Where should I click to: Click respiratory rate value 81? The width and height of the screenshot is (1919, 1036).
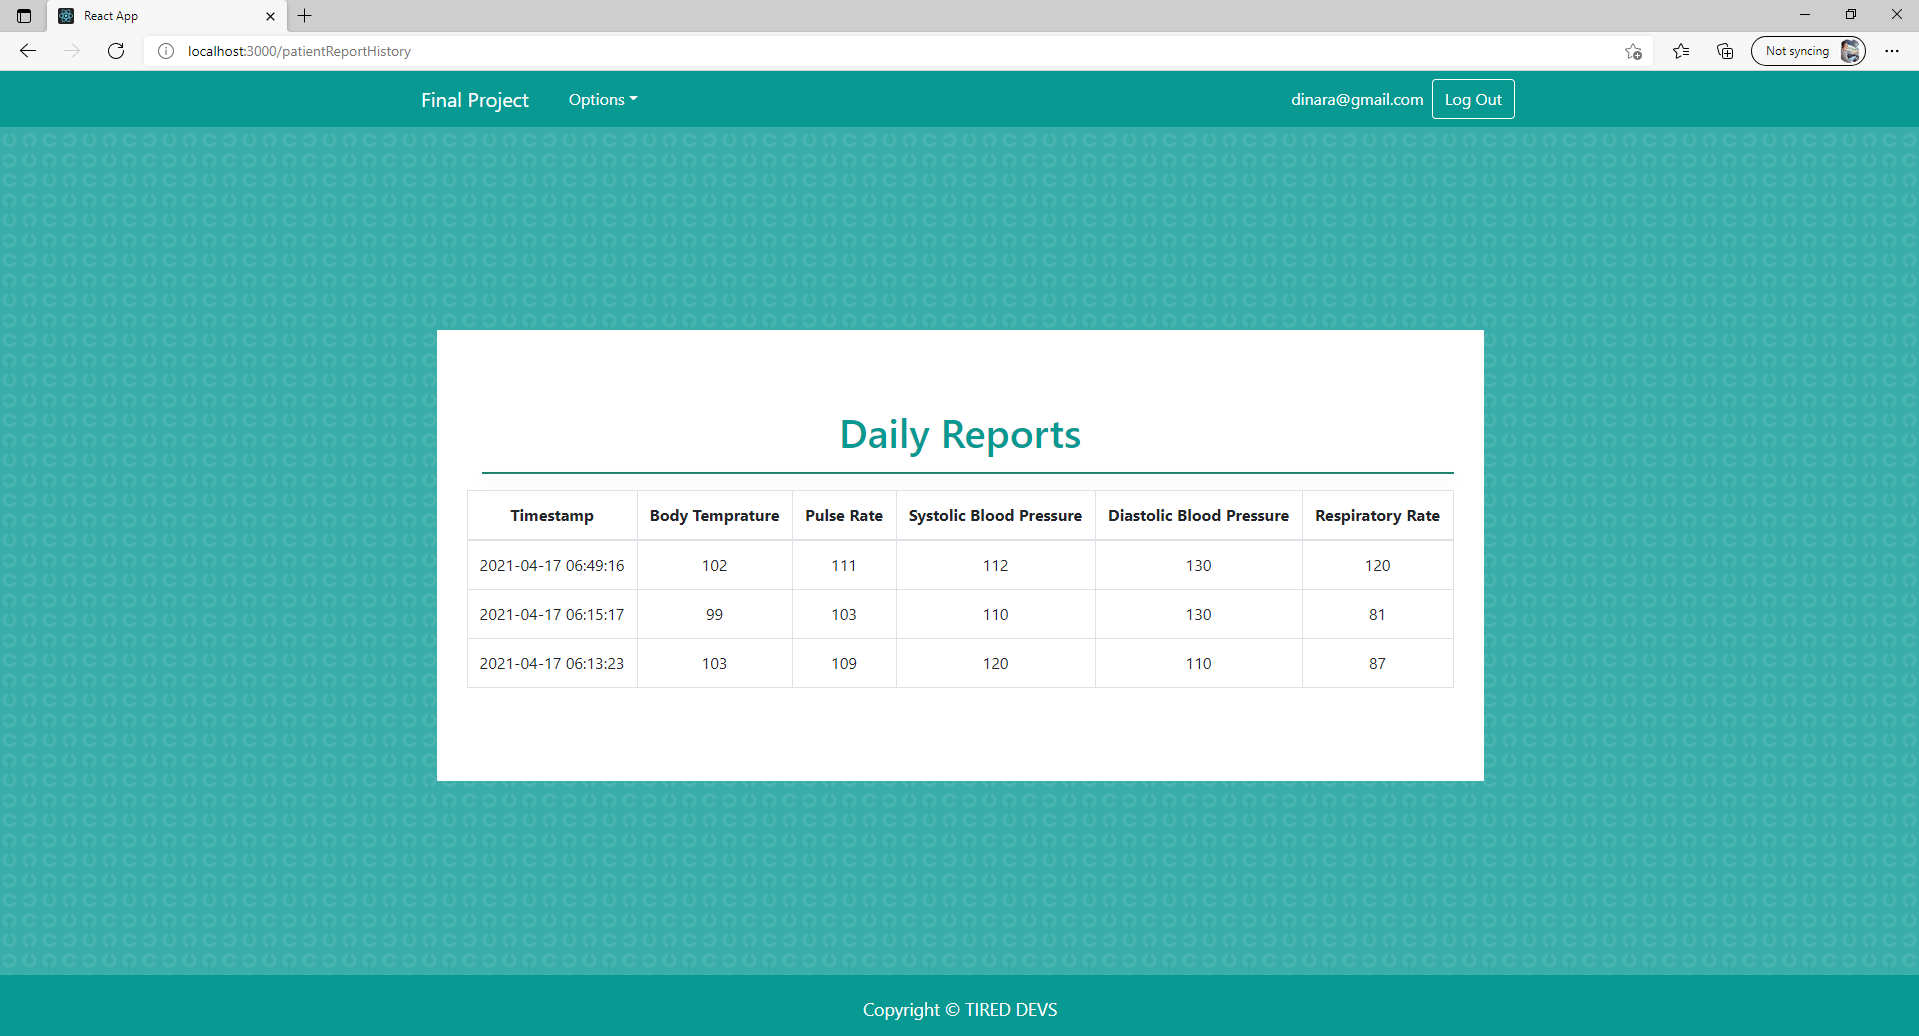click(x=1377, y=615)
